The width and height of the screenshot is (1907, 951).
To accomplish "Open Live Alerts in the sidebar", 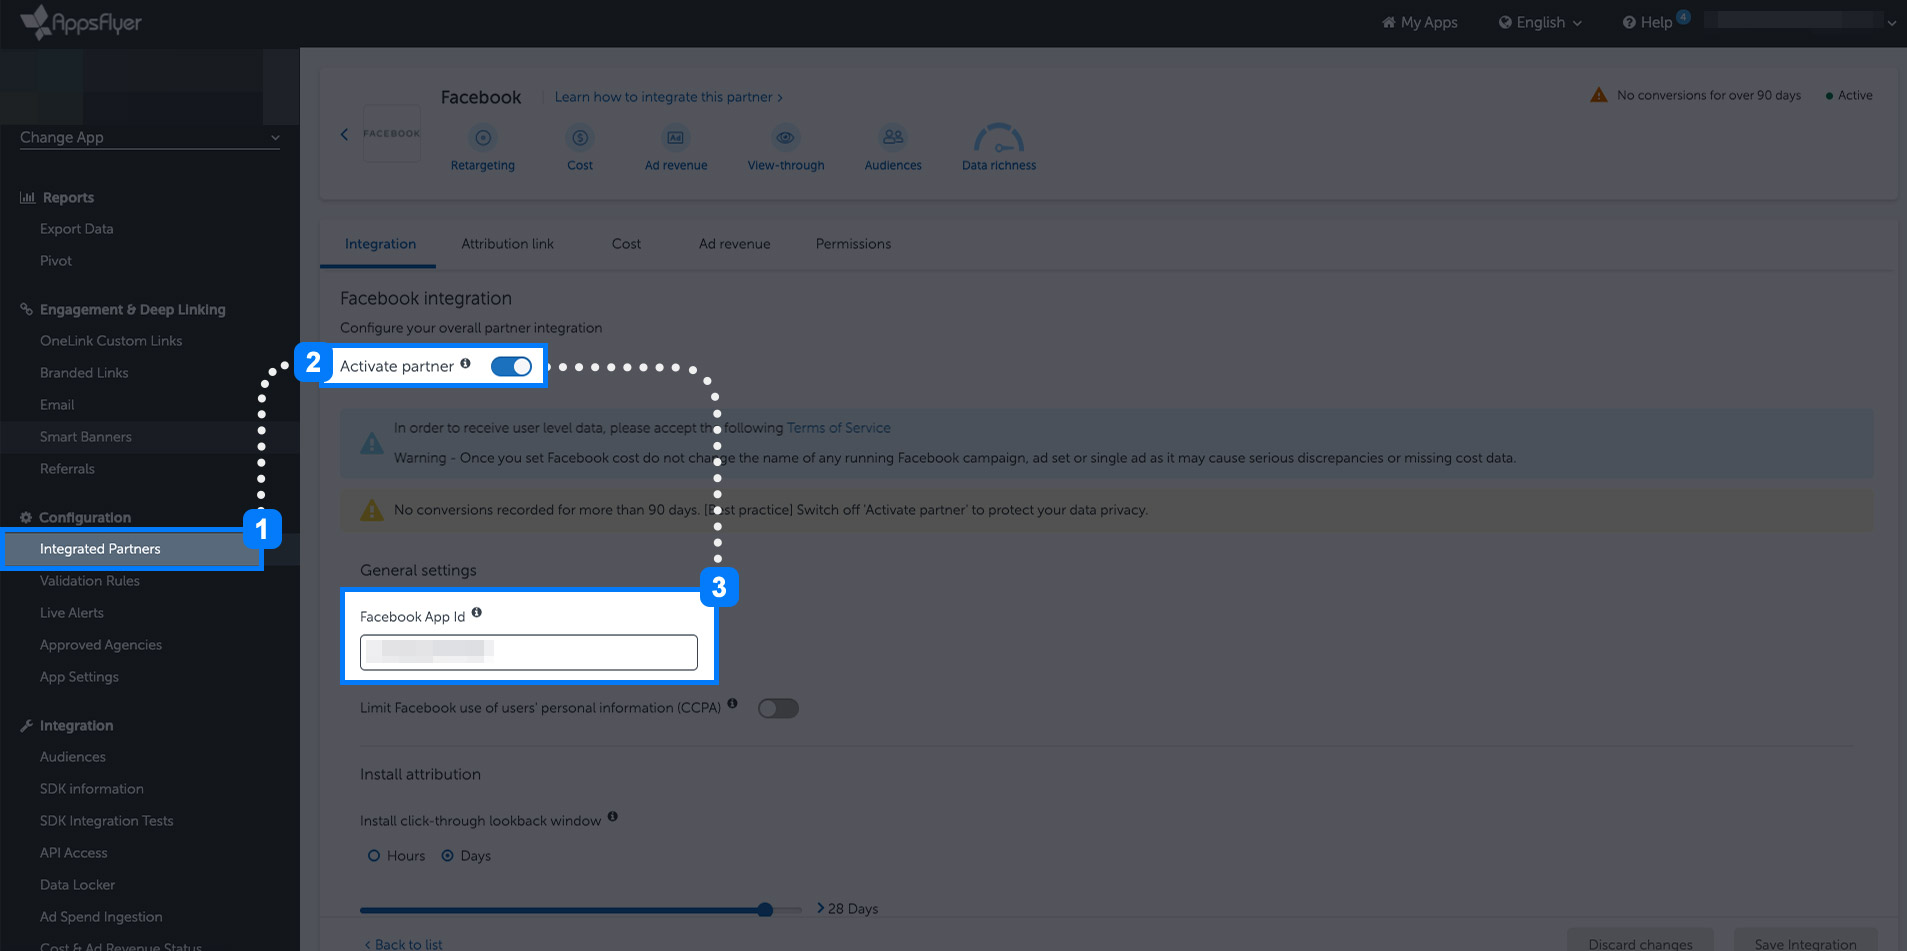I will coord(72,613).
